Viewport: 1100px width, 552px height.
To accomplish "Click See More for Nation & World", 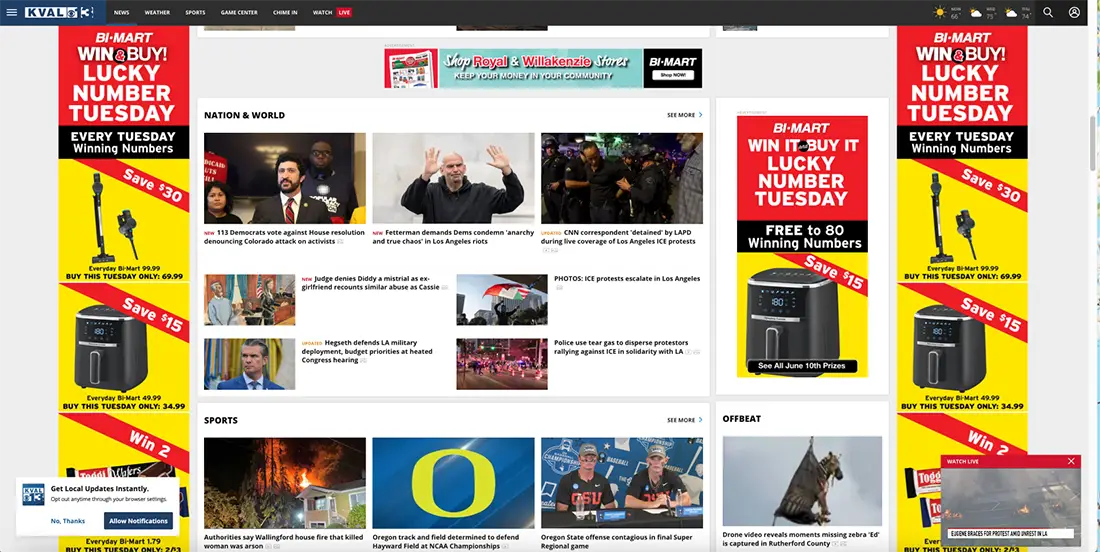I will point(684,115).
